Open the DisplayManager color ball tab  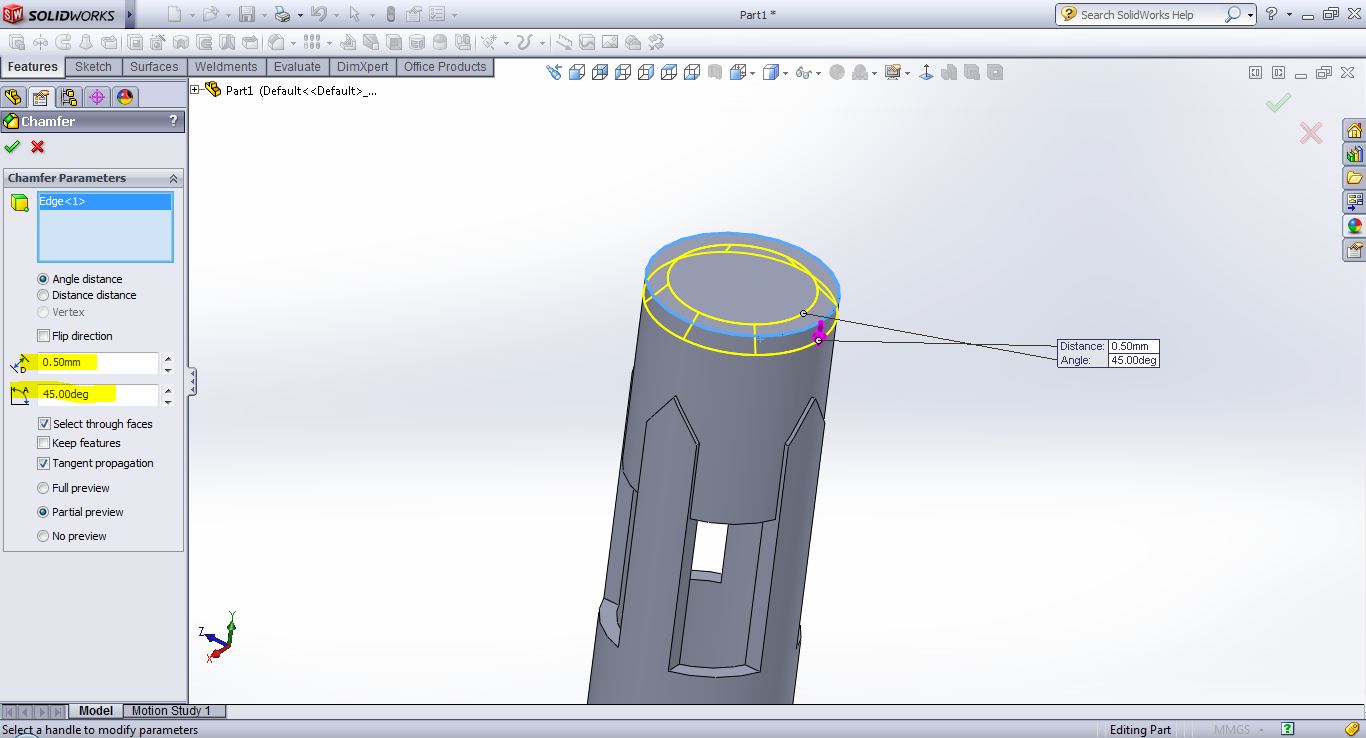[124, 97]
